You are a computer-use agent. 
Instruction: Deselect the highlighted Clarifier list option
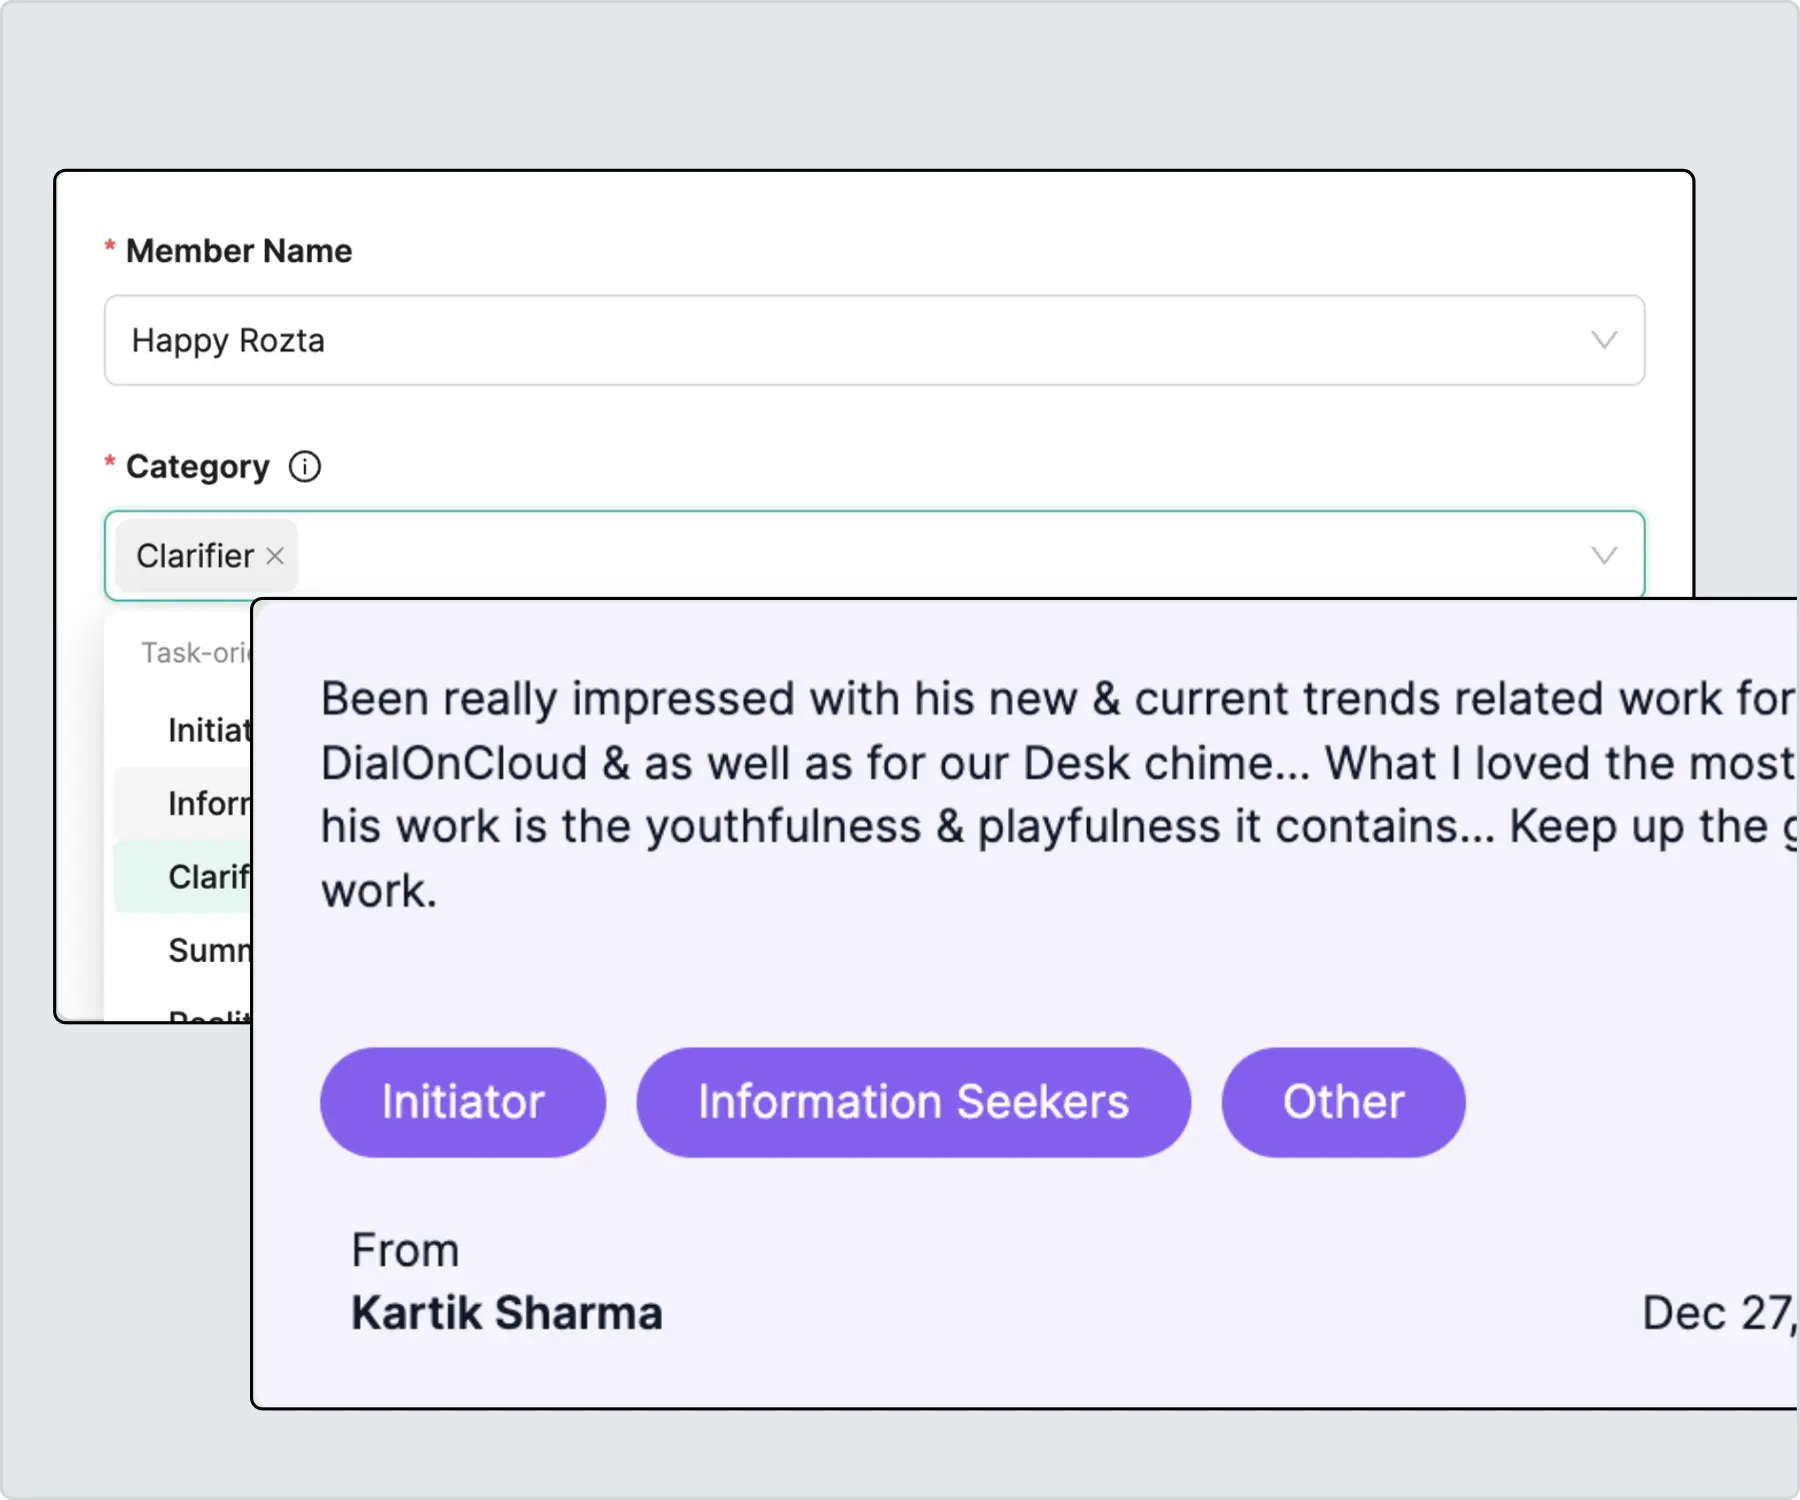click(208, 877)
